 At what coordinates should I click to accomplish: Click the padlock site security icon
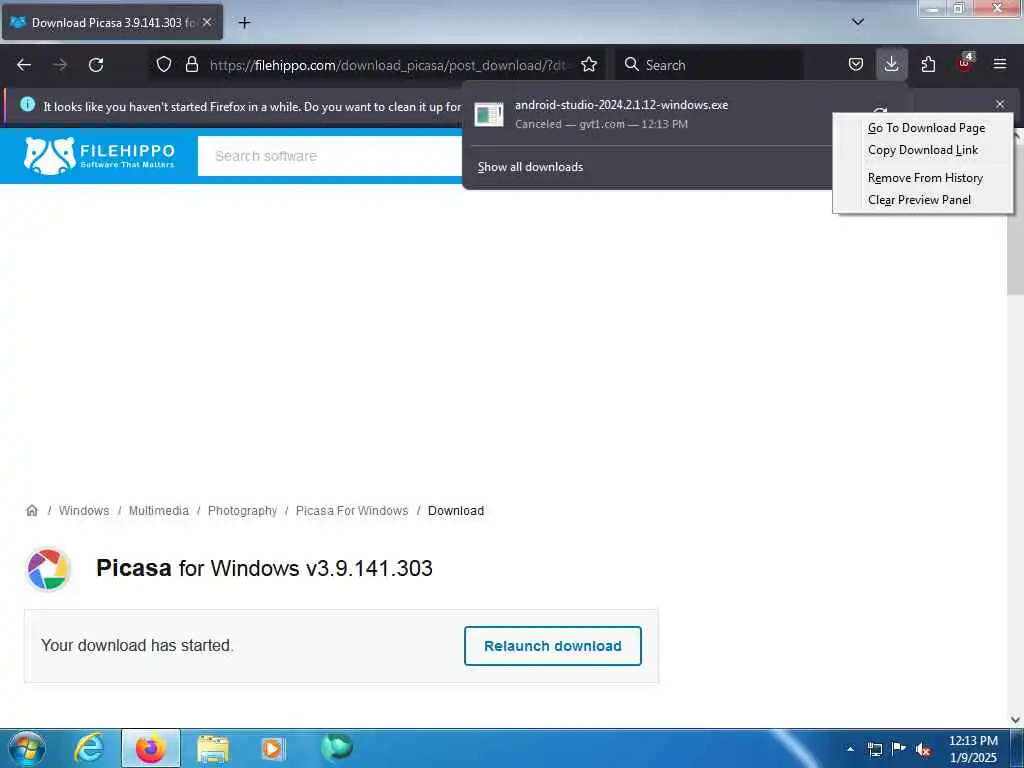click(x=191, y=65)
